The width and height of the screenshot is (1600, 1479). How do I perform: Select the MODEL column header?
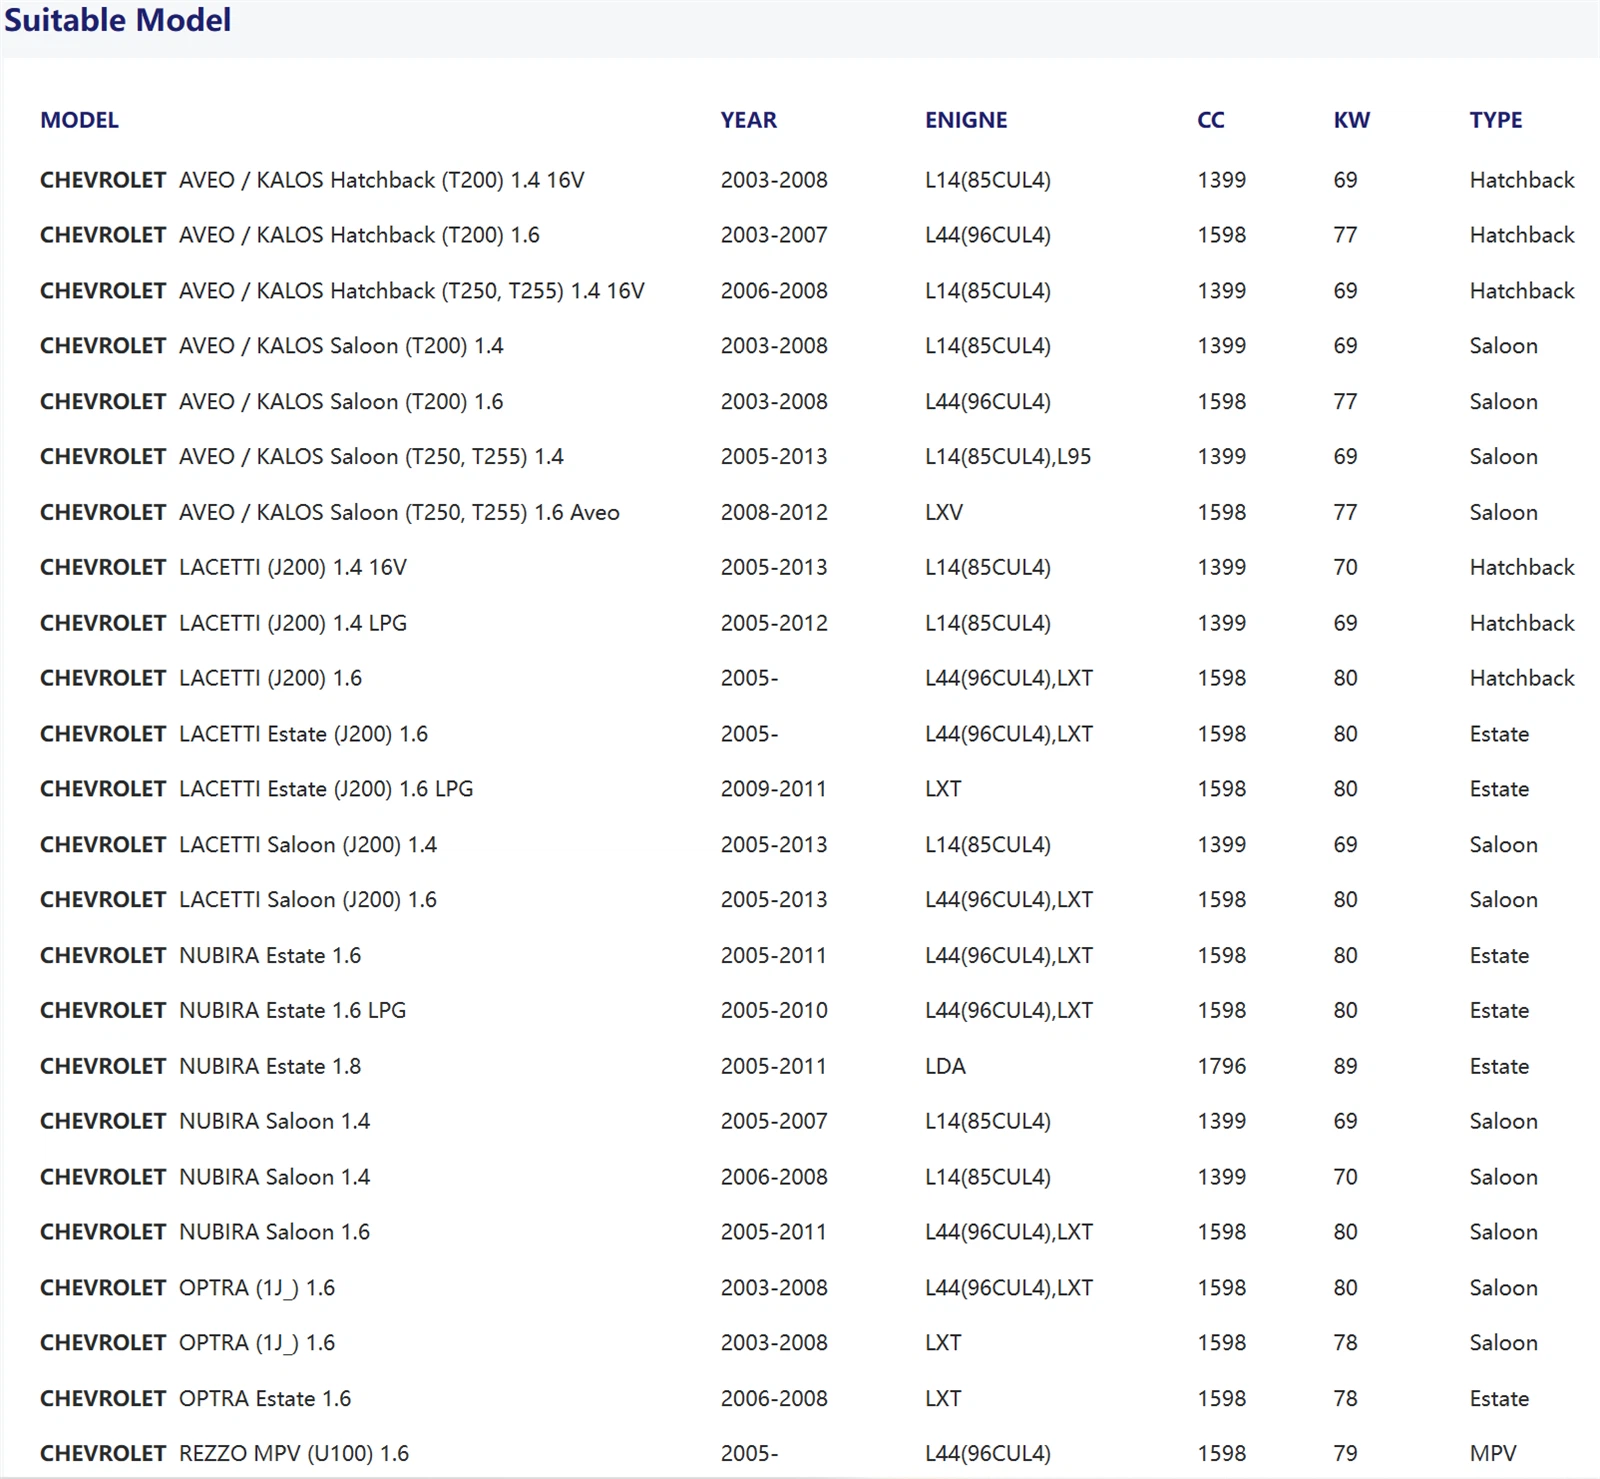(79, 120)
